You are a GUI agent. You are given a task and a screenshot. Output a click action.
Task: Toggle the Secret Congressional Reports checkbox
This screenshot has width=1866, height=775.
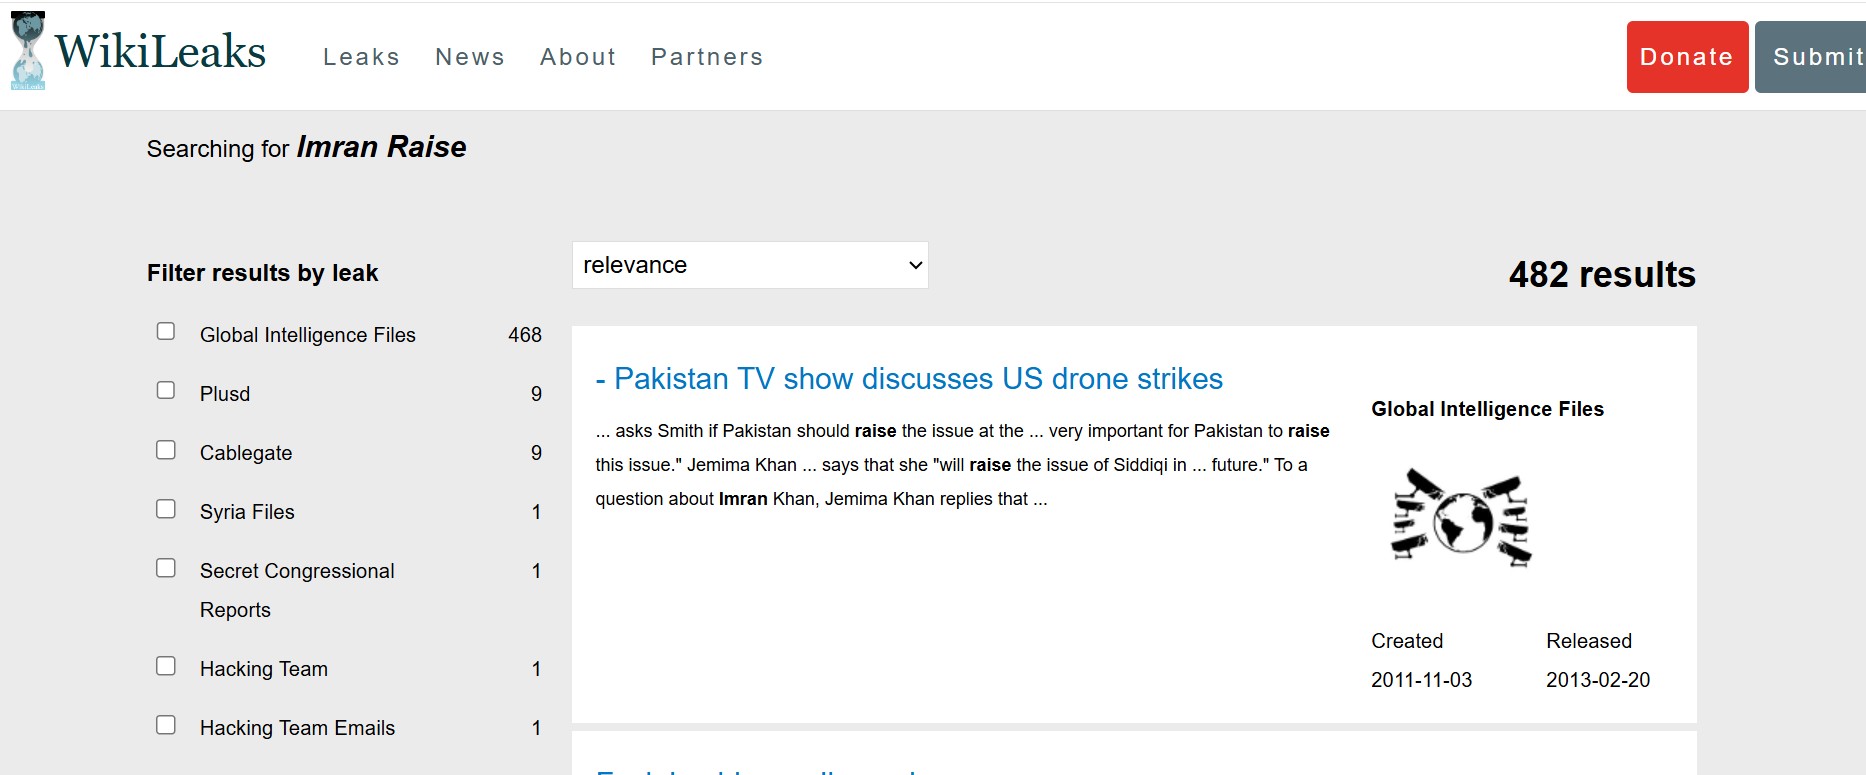(x=166, y=568)
